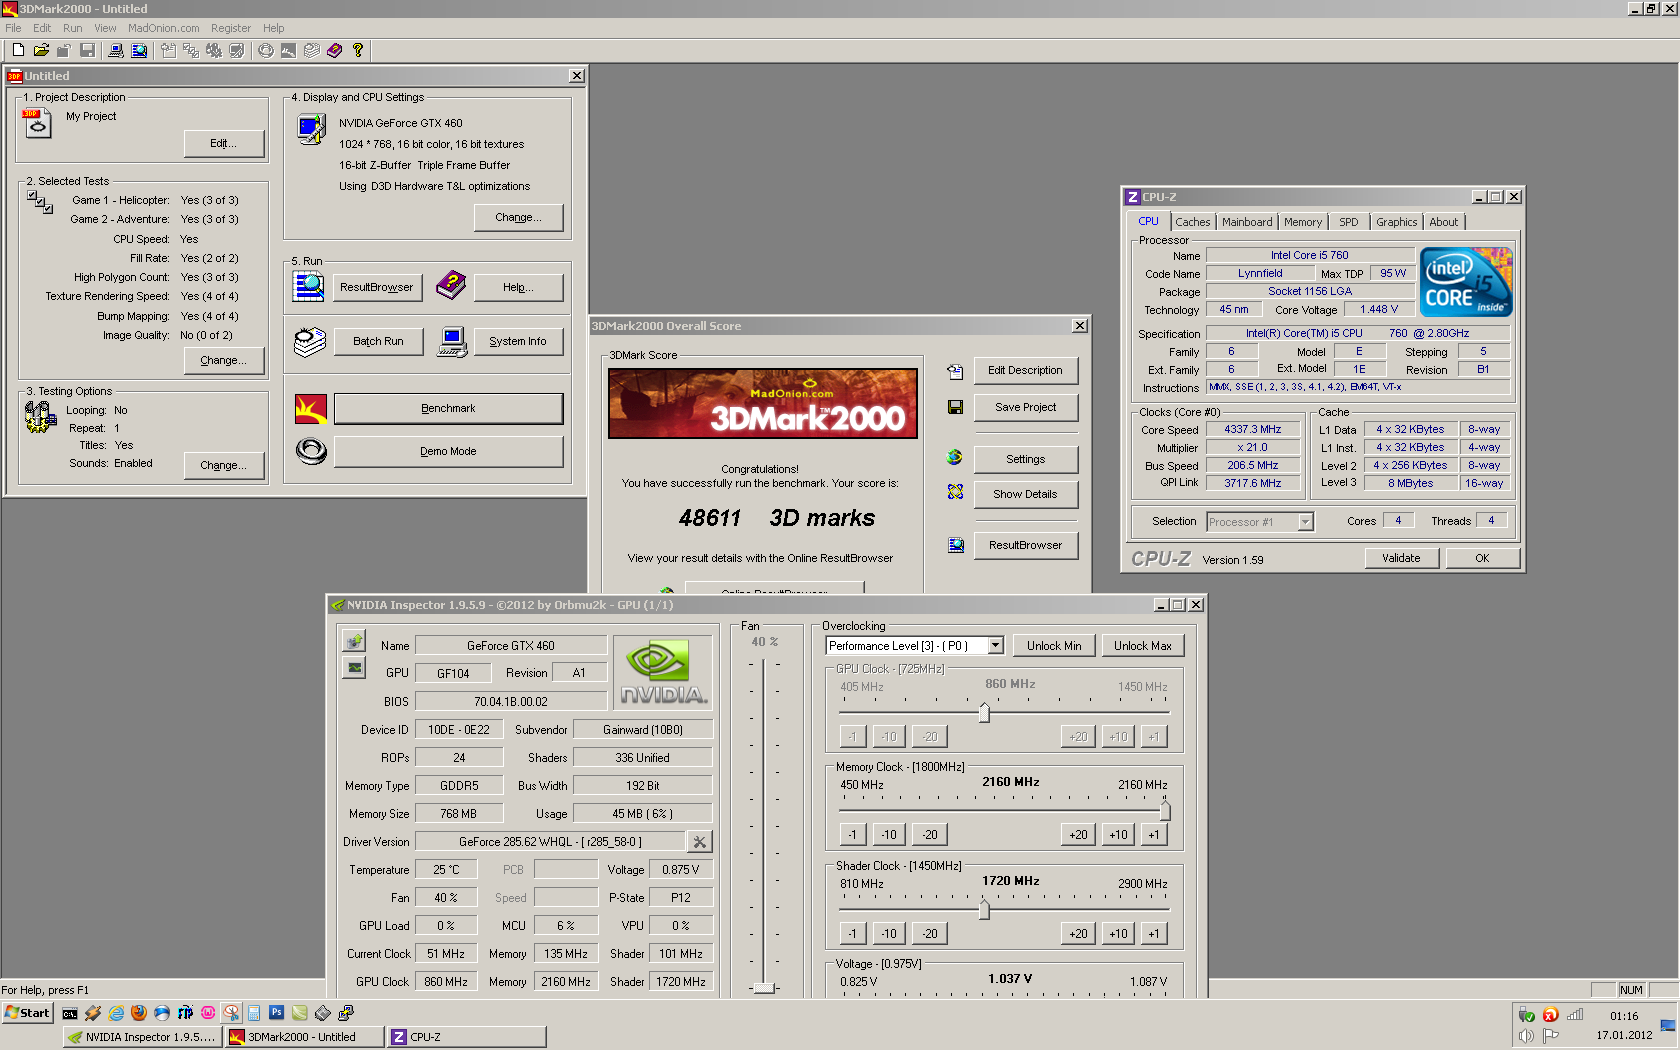
Task: Open the Performance Level dropdown in NVIDIA Inspector
Action: click(x=996, y=646)
